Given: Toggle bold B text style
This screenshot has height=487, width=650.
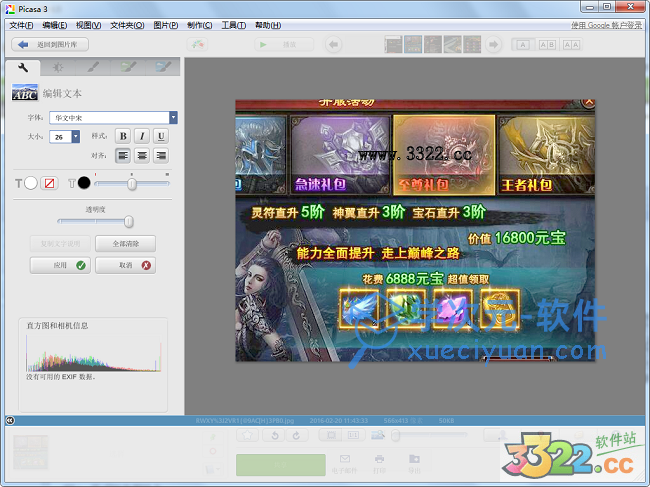Looking at the screenshot, I should pyautogui.click(x=123, y=136).
